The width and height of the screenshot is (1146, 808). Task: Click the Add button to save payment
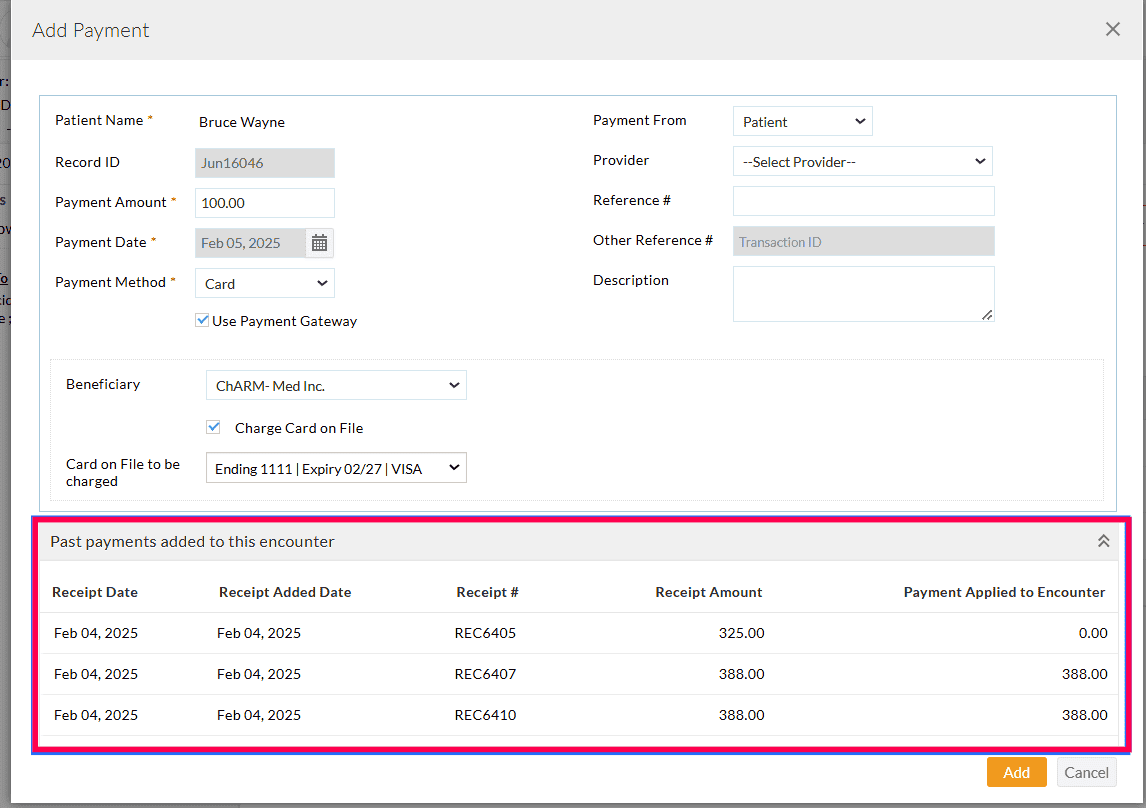[1016, 772]
